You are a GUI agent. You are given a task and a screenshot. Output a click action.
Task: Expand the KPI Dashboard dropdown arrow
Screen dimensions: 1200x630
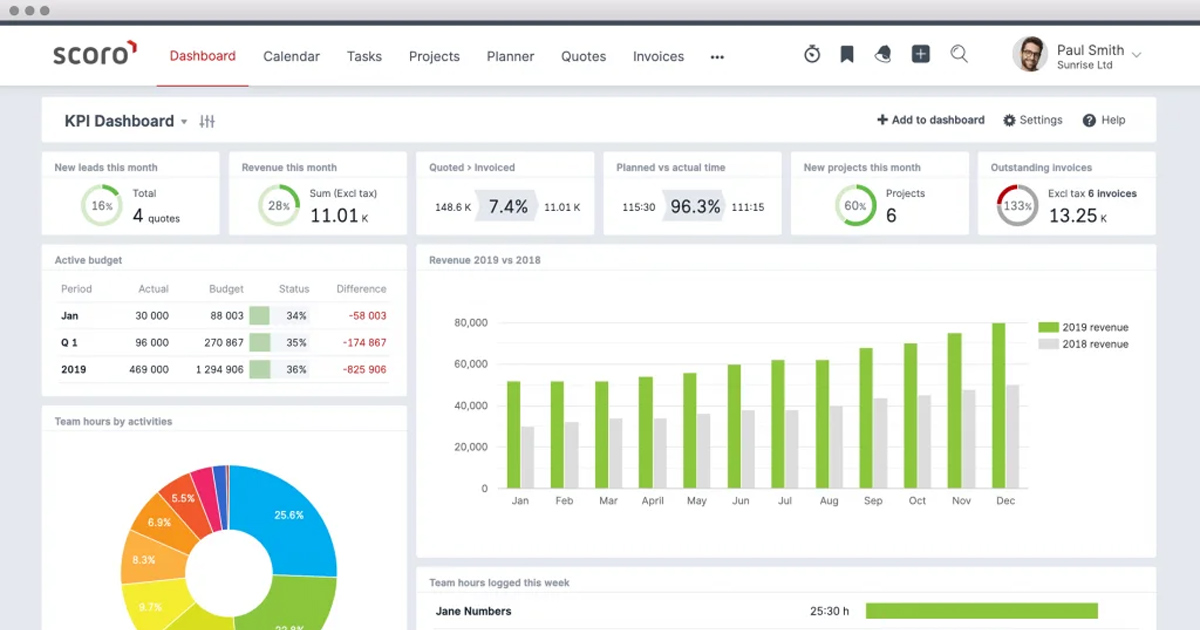click(x=184, y=122)
